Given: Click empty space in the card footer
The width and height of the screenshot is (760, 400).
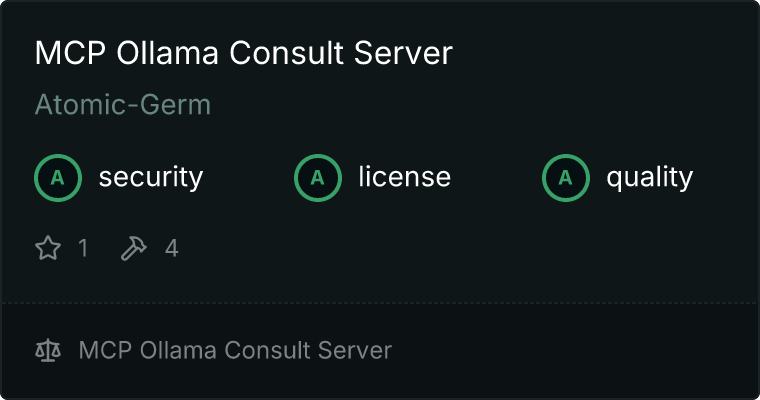Looking at the screenshot, I should 580,350.
